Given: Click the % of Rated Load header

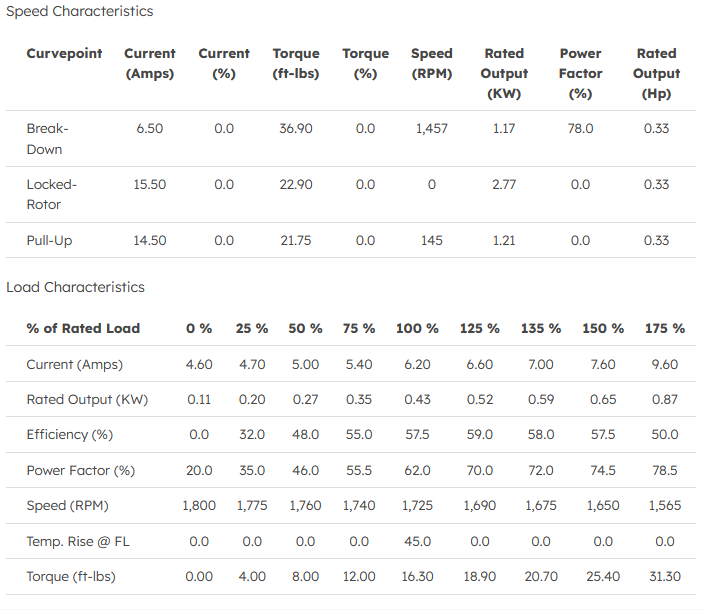Looking at the screenshot, I should point(83,328).
